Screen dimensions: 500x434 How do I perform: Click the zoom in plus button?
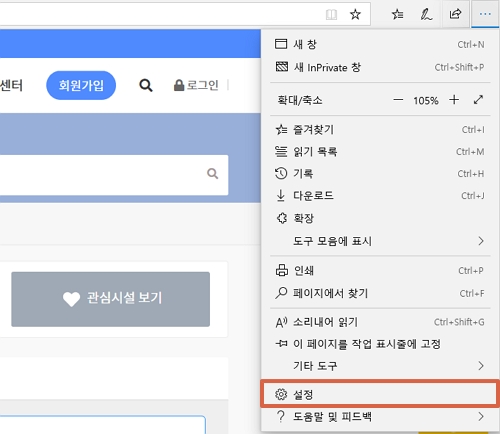click(x=454, y=100)
